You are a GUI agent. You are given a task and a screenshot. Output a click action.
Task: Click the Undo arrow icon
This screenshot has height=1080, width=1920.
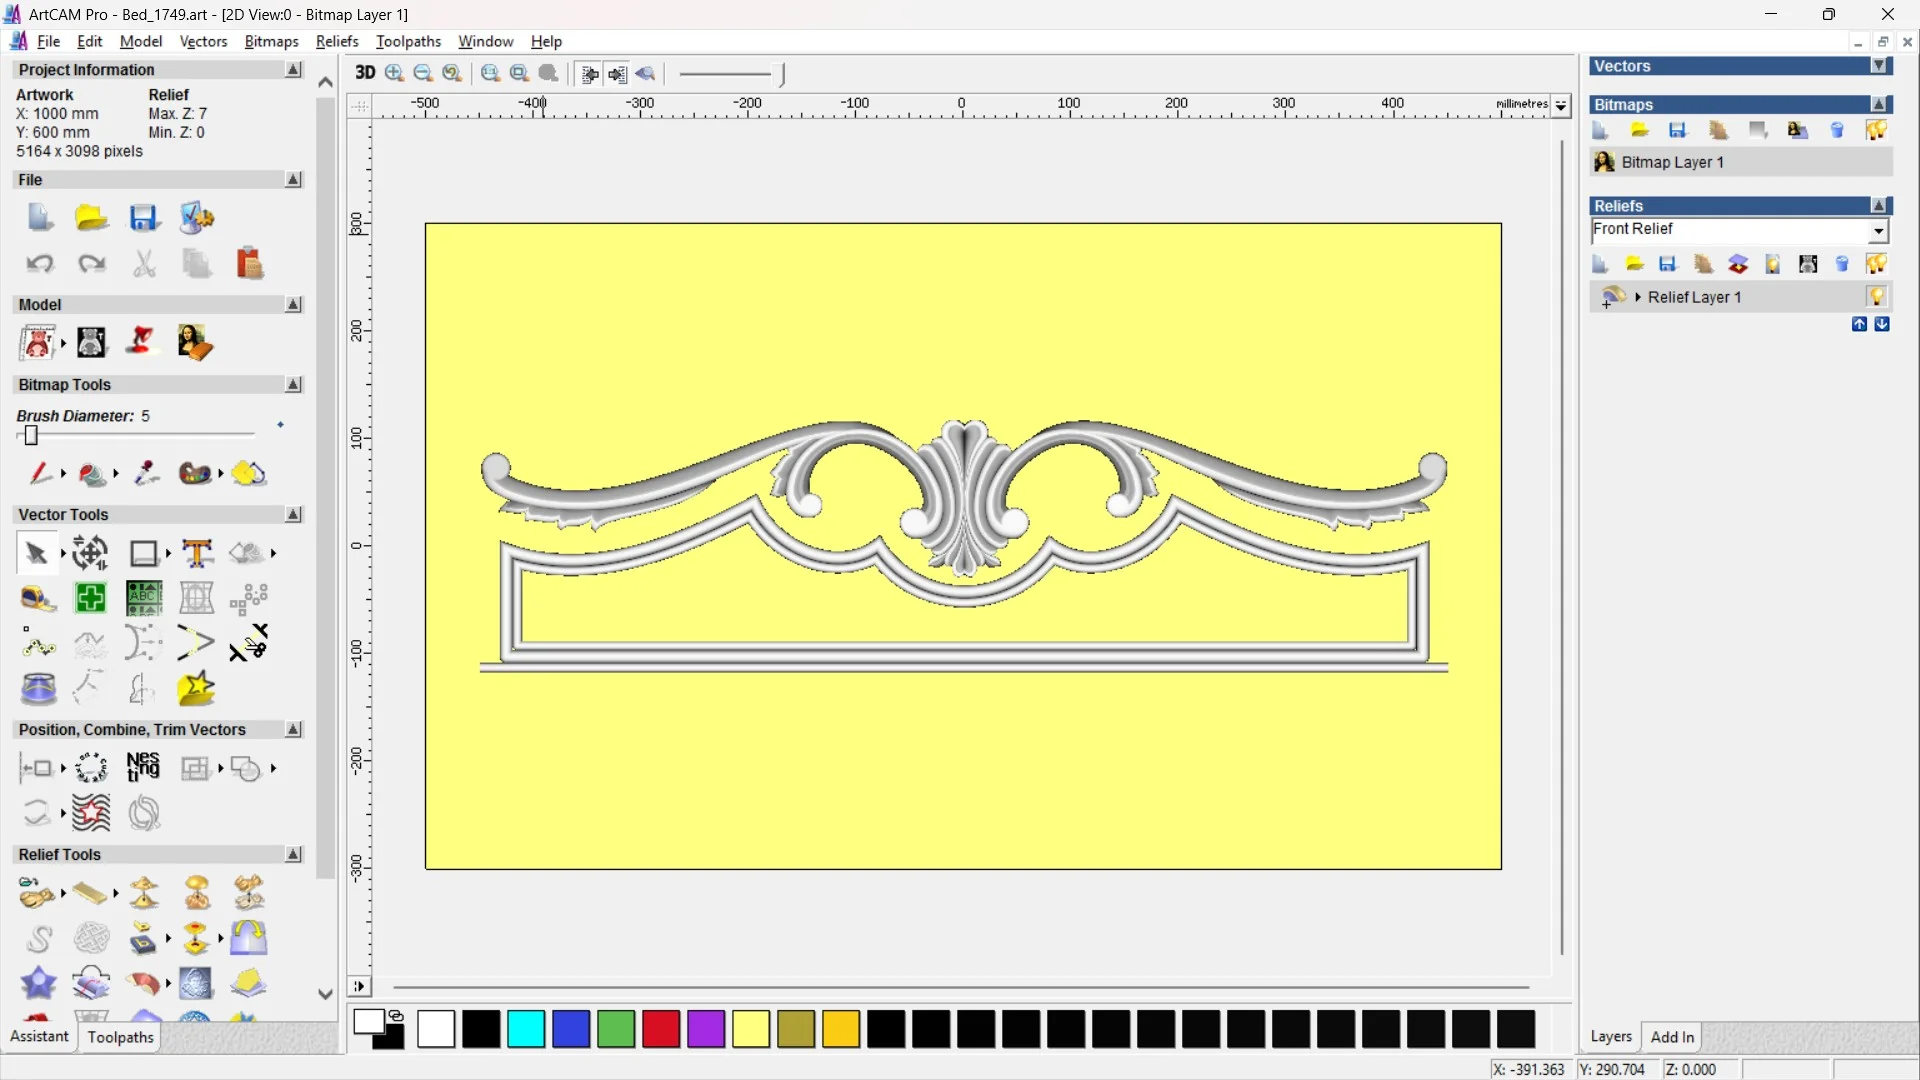pos(39,264)
